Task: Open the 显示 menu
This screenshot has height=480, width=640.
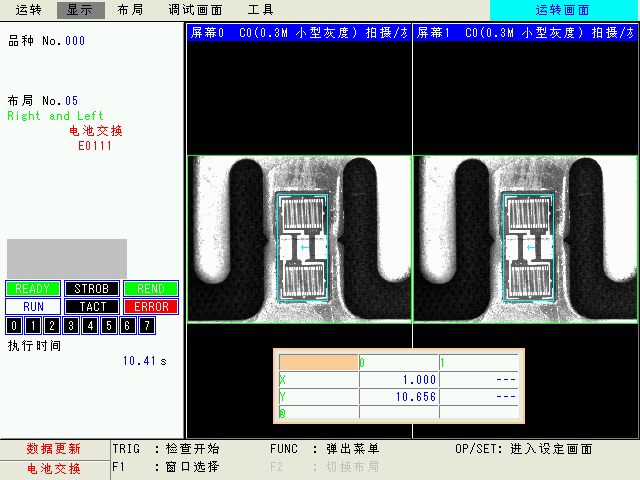Action: tap(80, 10)
